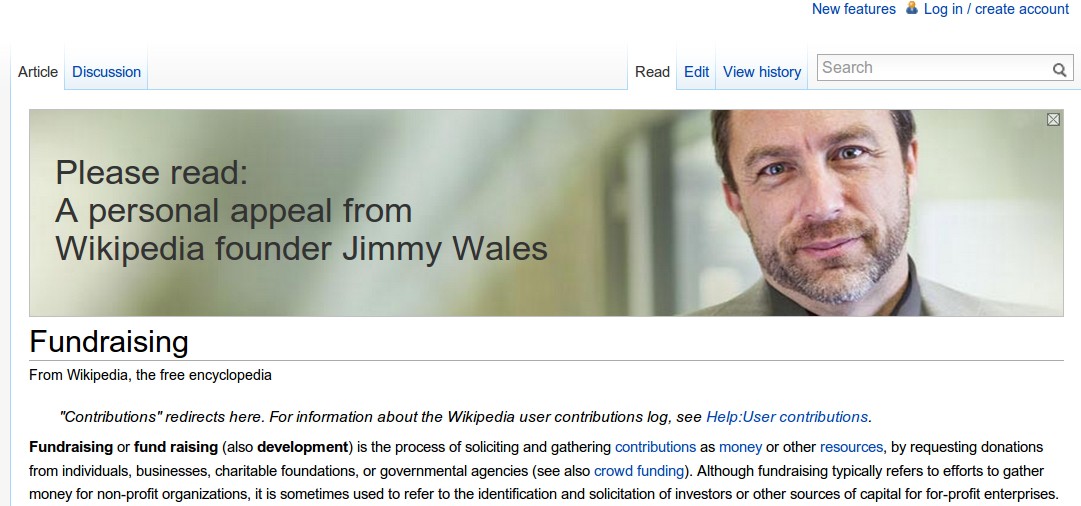Click the search magnifier icon

(x=1060, y=70)
